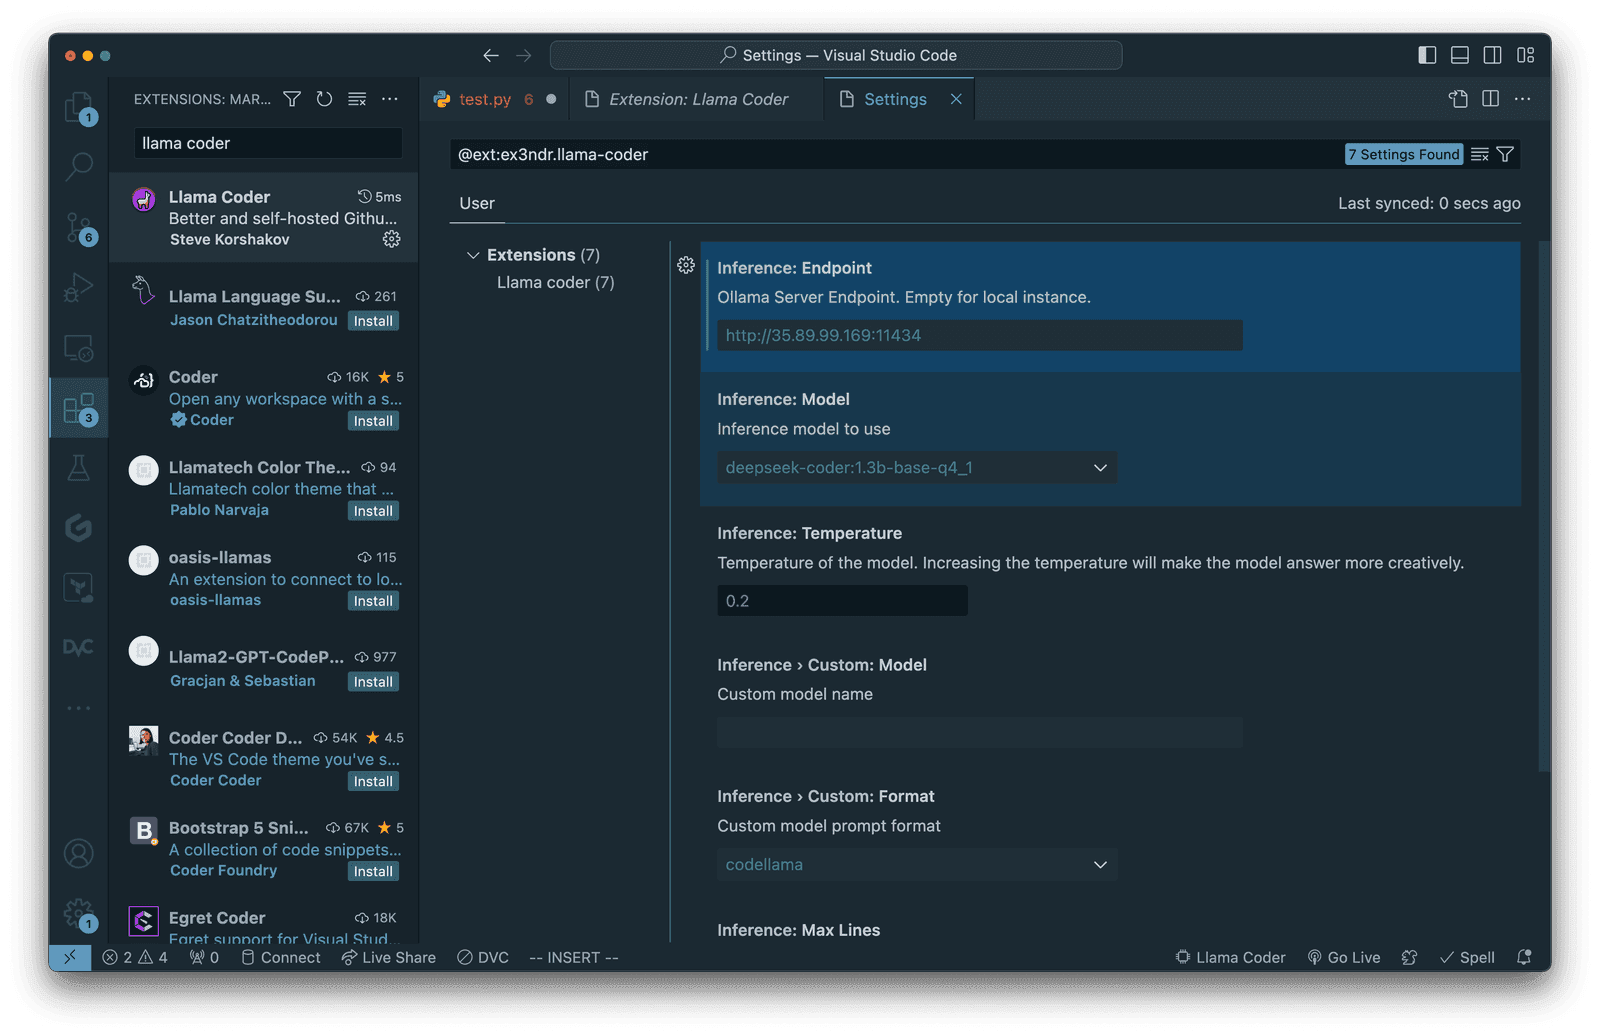Toggle the secondary side bar
The width and height of the screenshot is (1600, 1036).
pyautogui.click(x=1492, y=55)
